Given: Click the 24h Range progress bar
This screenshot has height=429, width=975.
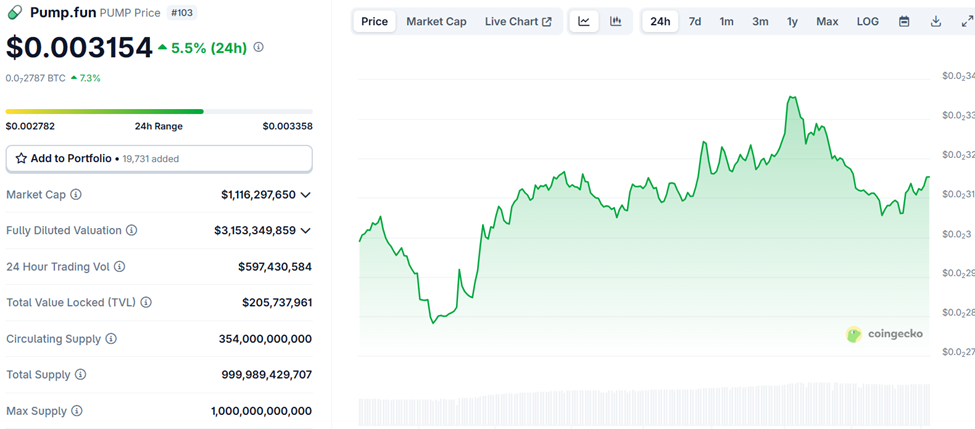Looking at the screenshot, I should pos(159,111).
